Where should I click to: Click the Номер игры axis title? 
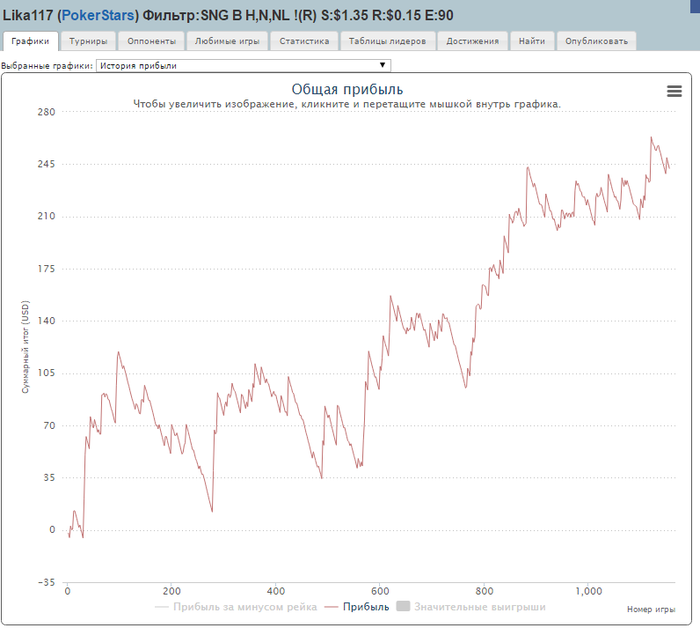pyautogui.click(x=651, y=609)
